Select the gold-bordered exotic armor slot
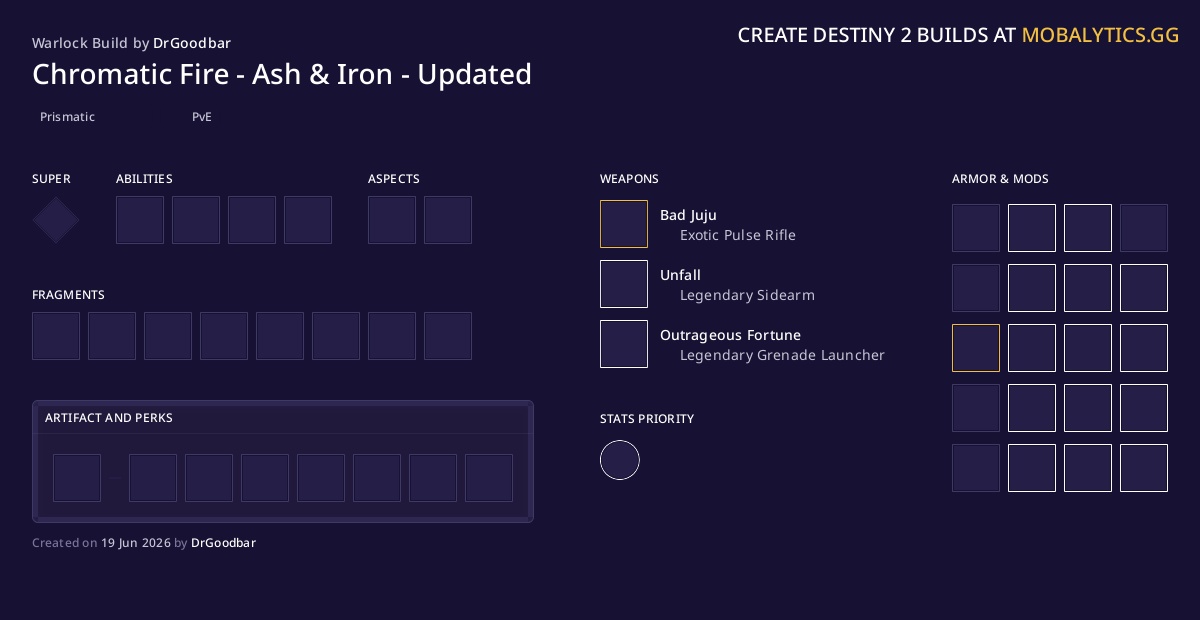 tap(976, 348)
